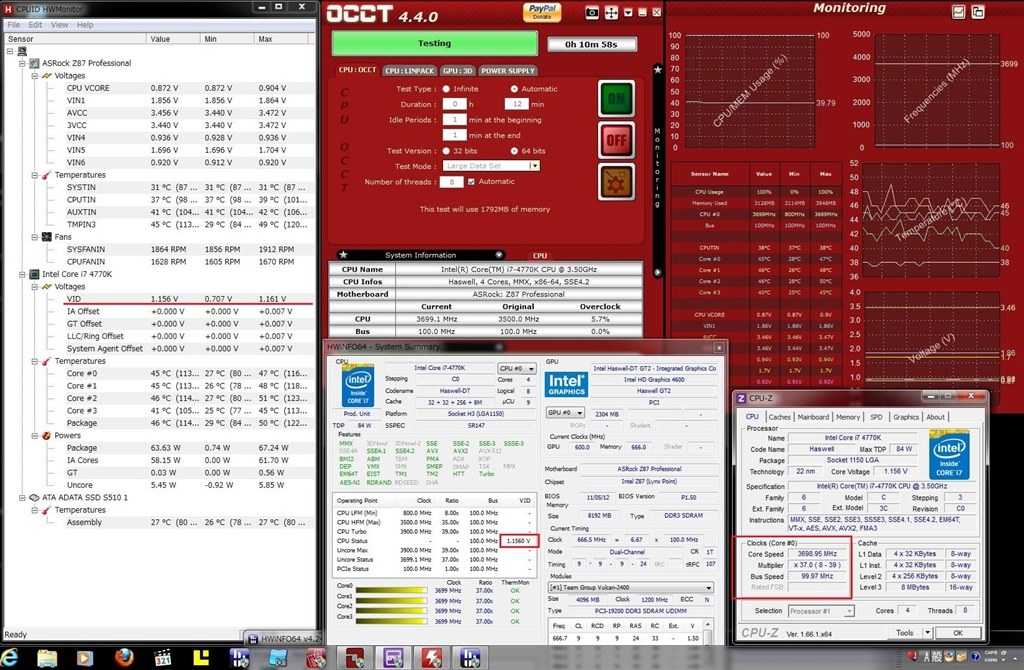Click the OCCT screenshot camera icon
This screenshot has width=1024, height=670.
pyautogui.click(x=592, y=12)
